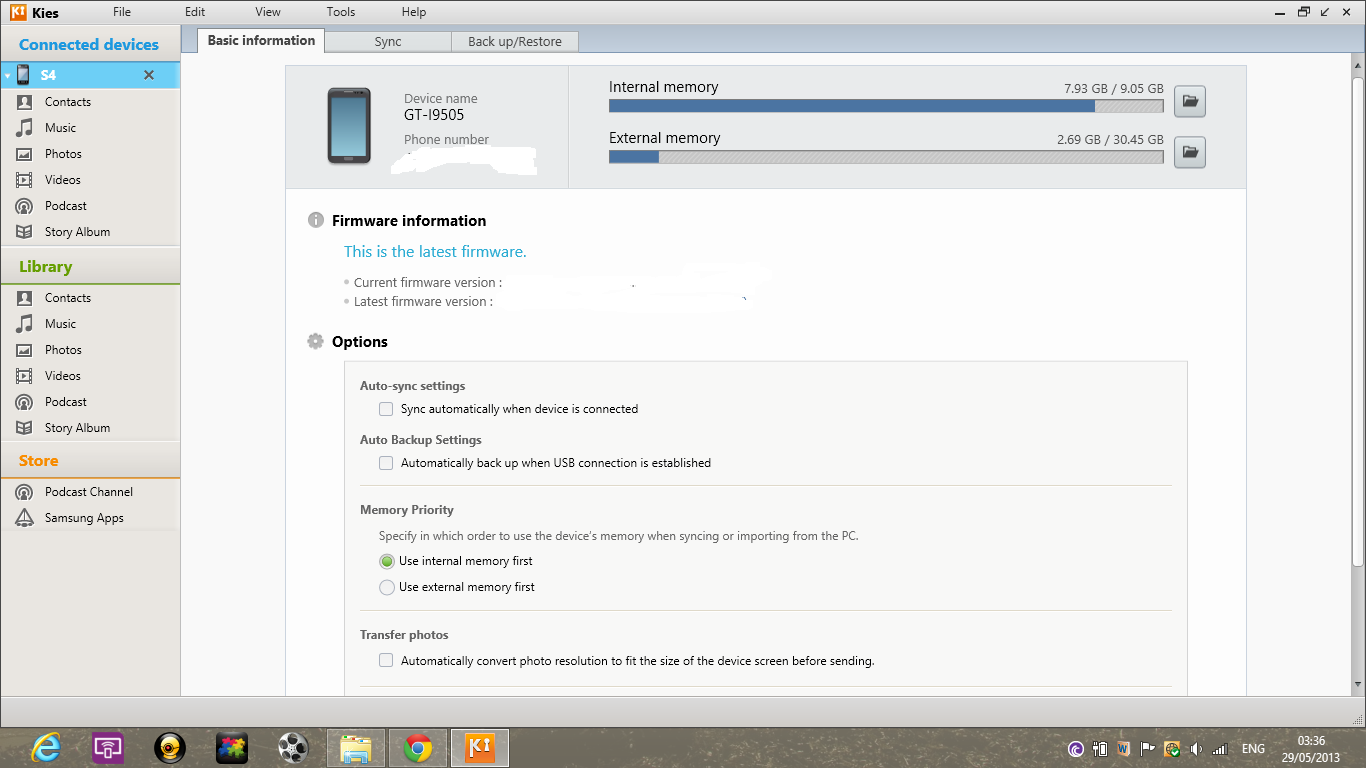Open Podcast Channel in the Store

(88, 492)
